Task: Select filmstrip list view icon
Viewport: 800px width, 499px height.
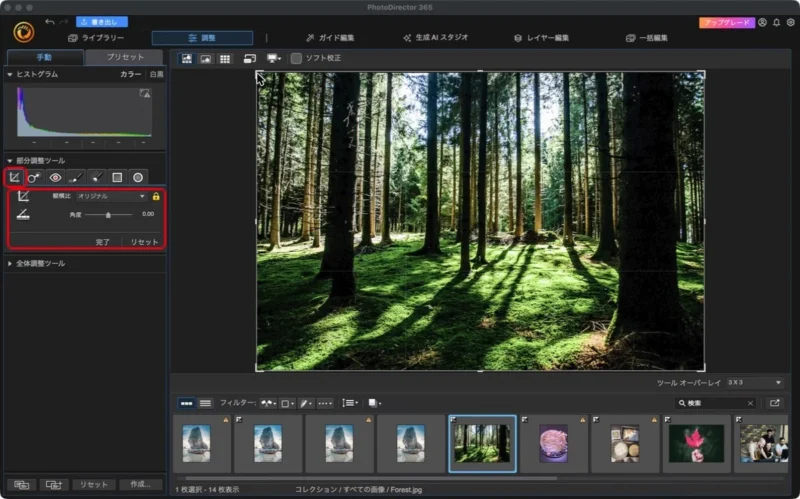Action: click(205, 404)
